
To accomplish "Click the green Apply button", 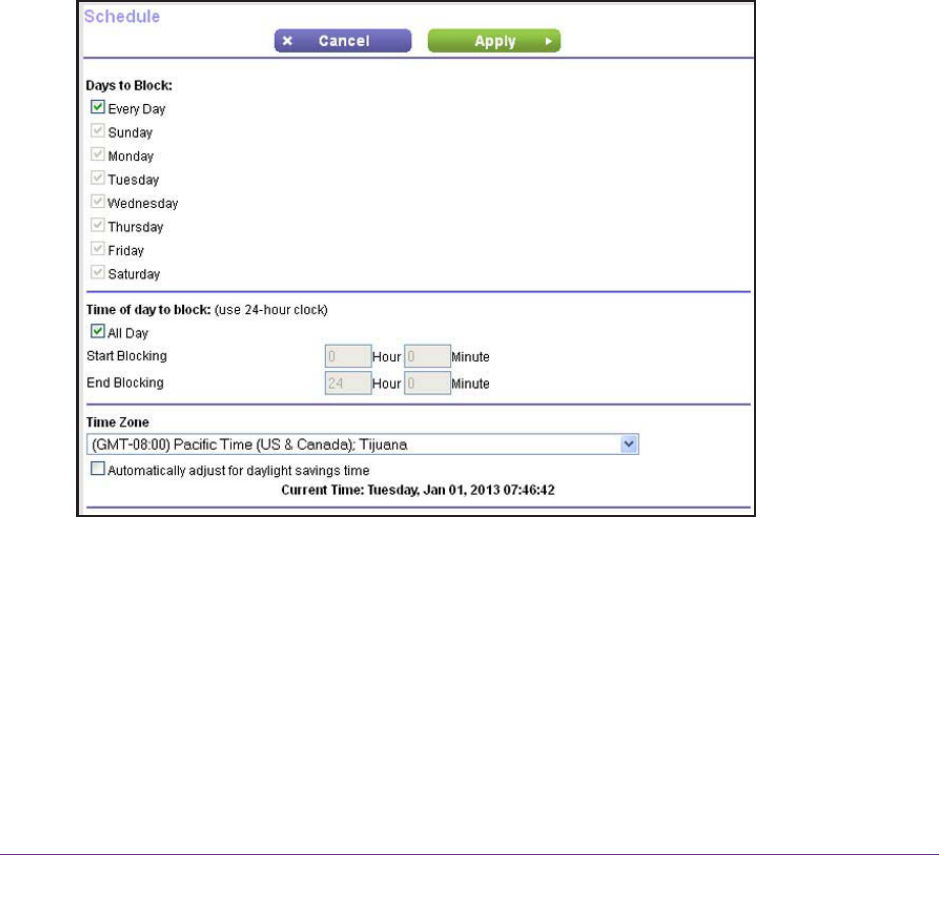I will [495, 41].
